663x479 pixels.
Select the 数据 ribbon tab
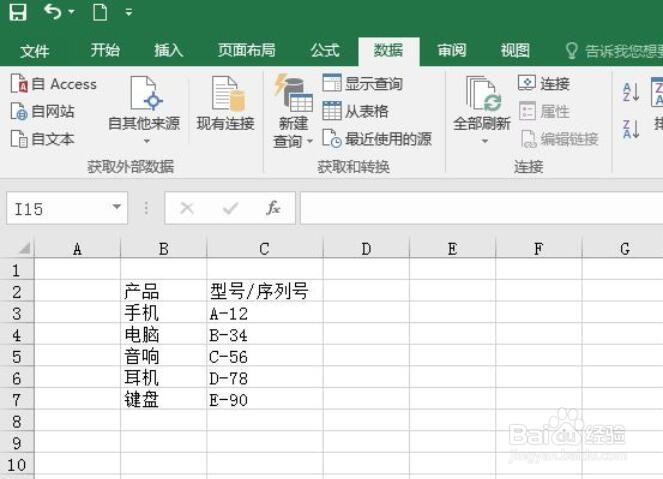389,51
